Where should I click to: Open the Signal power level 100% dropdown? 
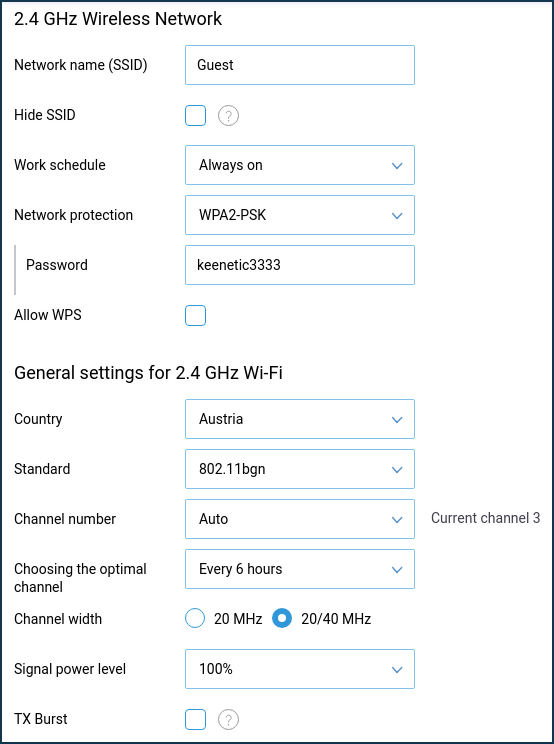(x=300, y=669)
